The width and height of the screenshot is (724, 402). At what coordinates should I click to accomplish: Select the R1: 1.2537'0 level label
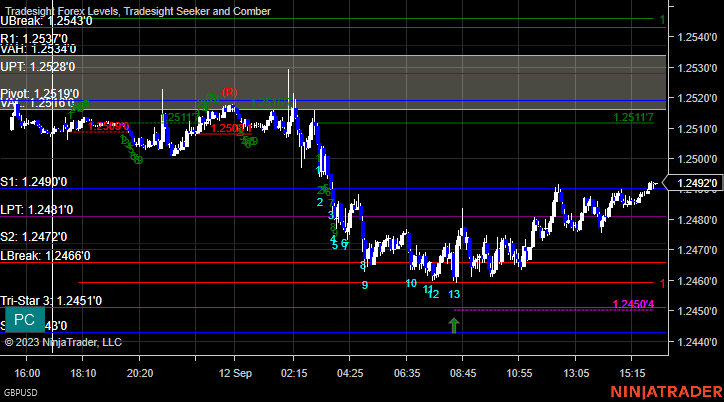click(x=34, y=39)
